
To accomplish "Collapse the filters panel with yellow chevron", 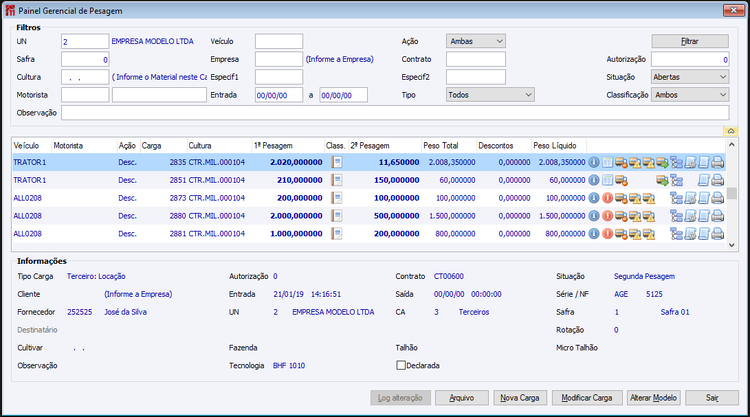I will (x=730, y=131).
